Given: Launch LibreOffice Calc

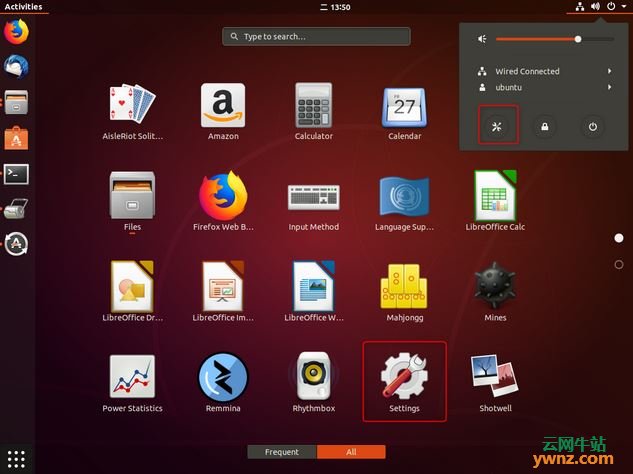Looking at the screenshot, I should [x=495, y=201].
